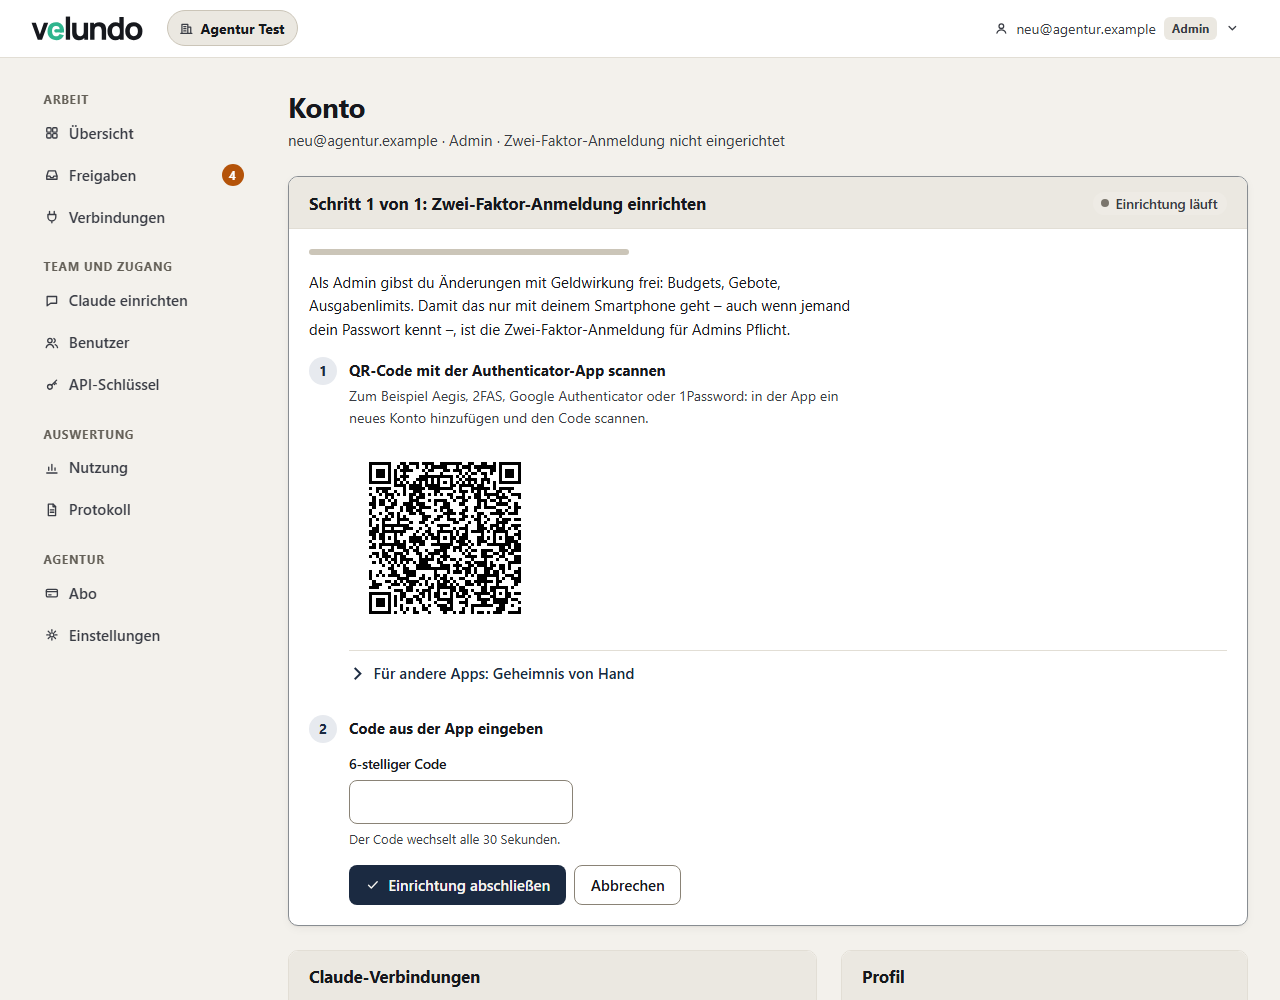Click the 'Einrichtung läuft' status badge
This screenshot has height=1000, width=1280.
point(1159,204)
